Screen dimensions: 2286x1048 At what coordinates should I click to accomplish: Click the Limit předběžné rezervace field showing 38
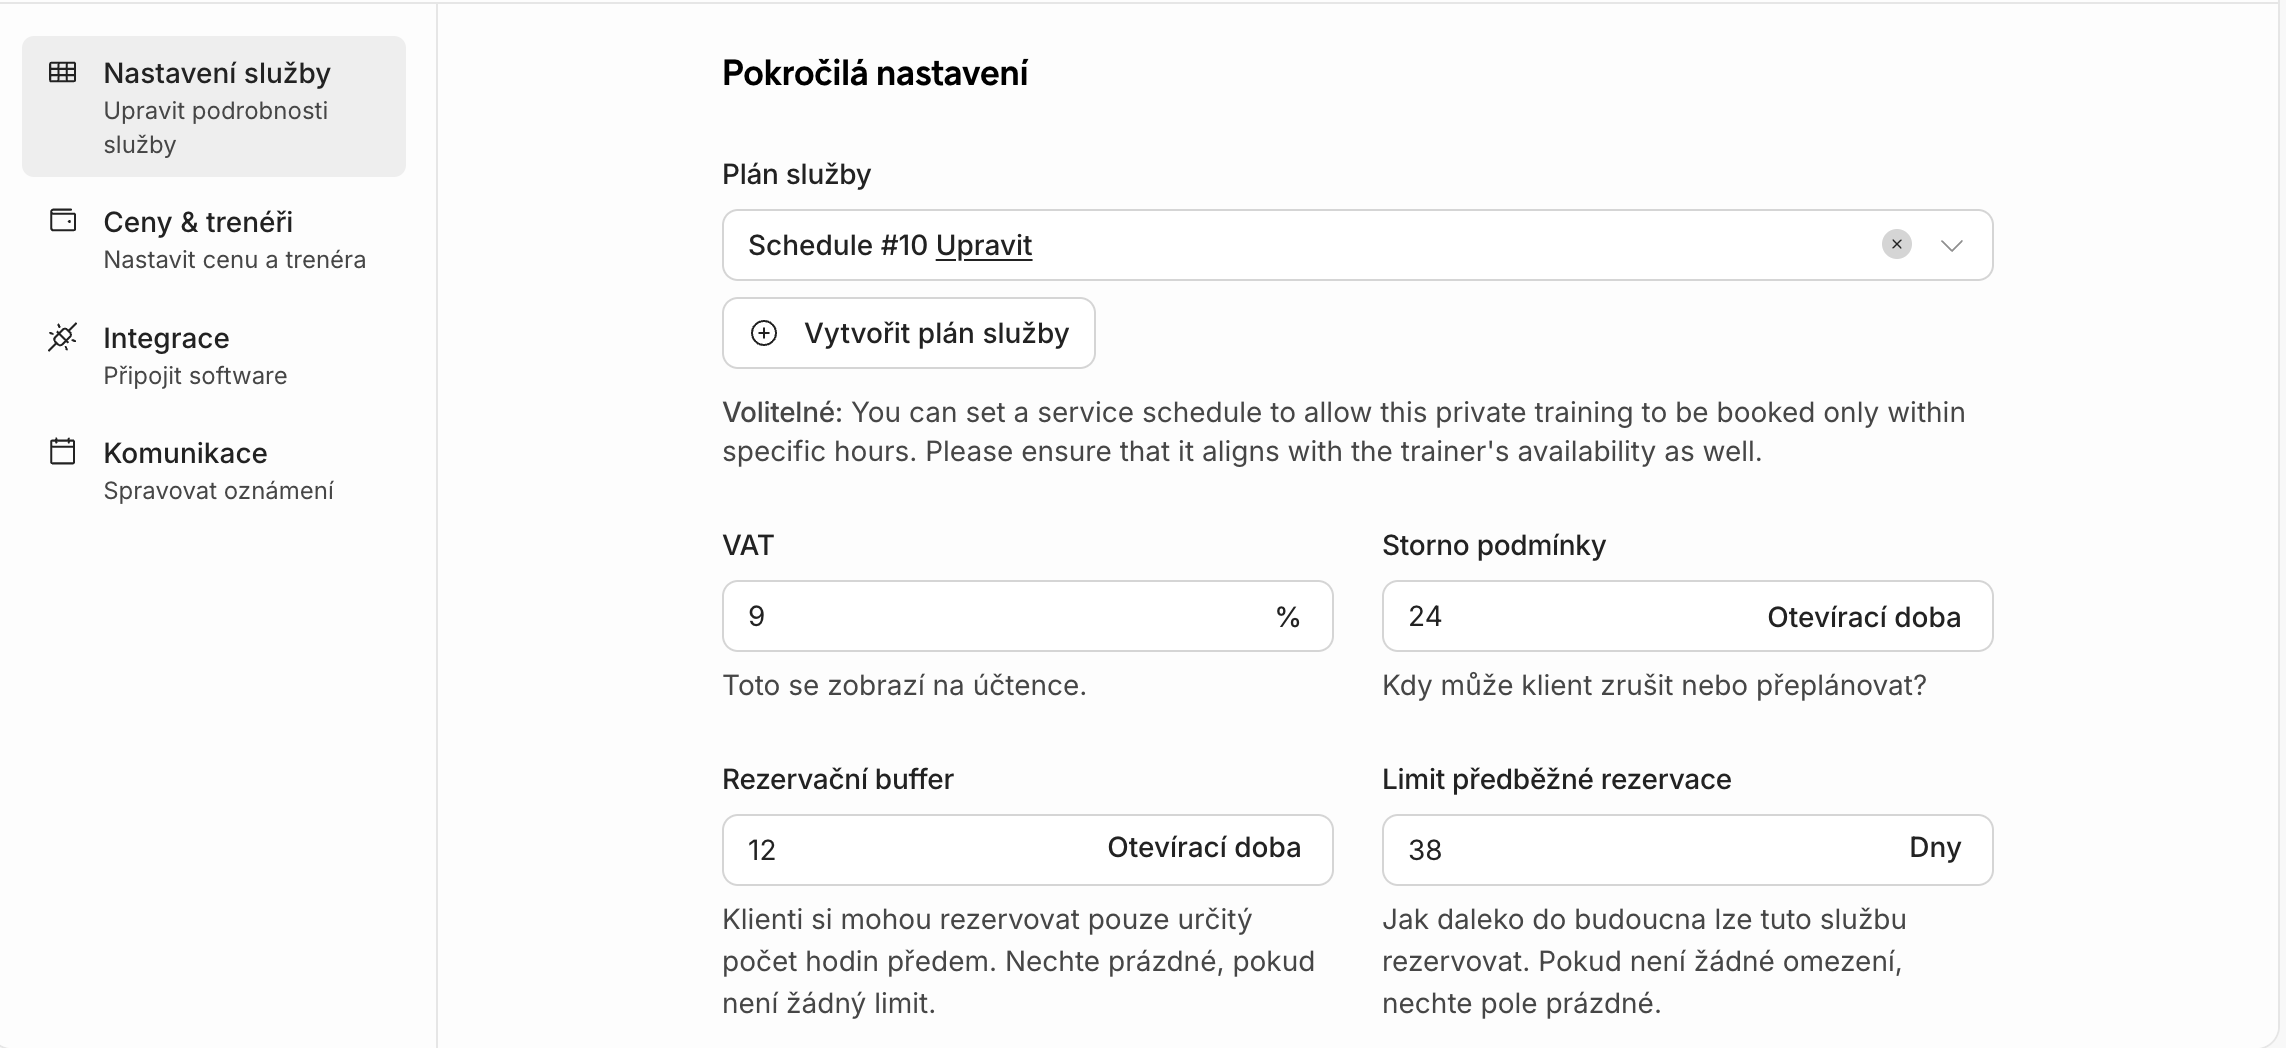click(x=1620, y=850)
